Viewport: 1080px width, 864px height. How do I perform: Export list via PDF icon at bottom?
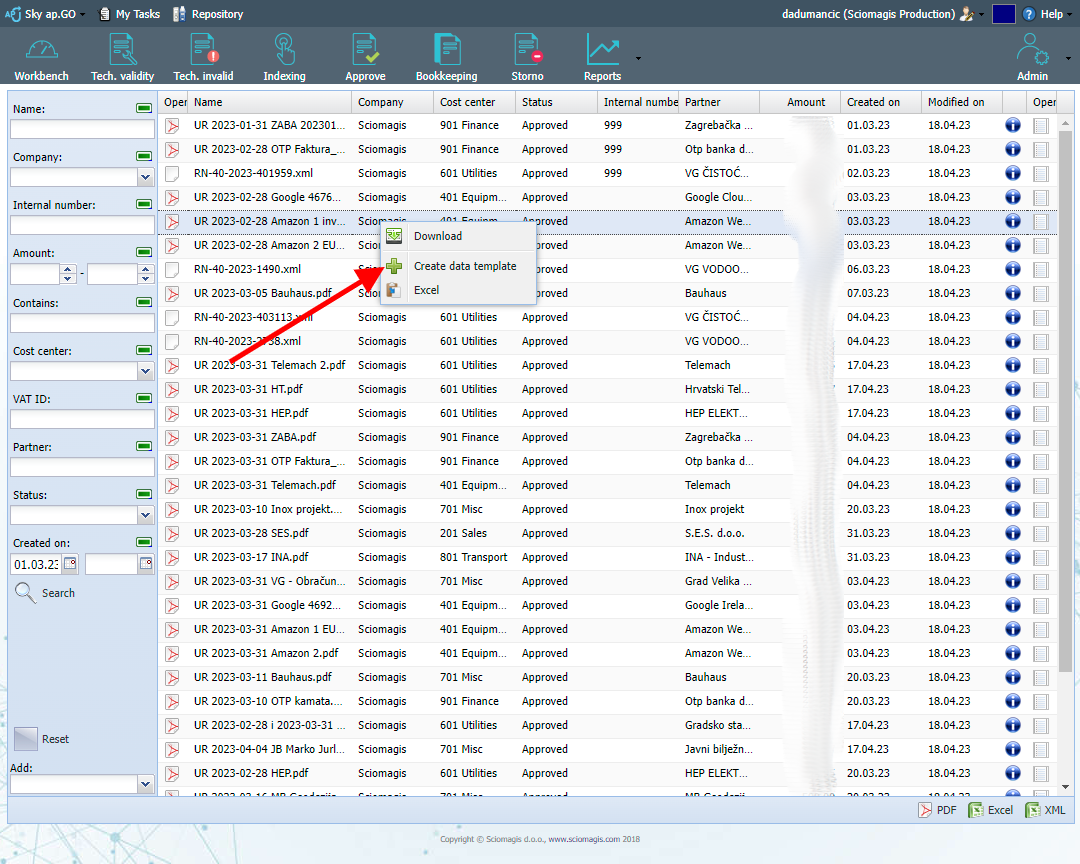coord(925,810)
